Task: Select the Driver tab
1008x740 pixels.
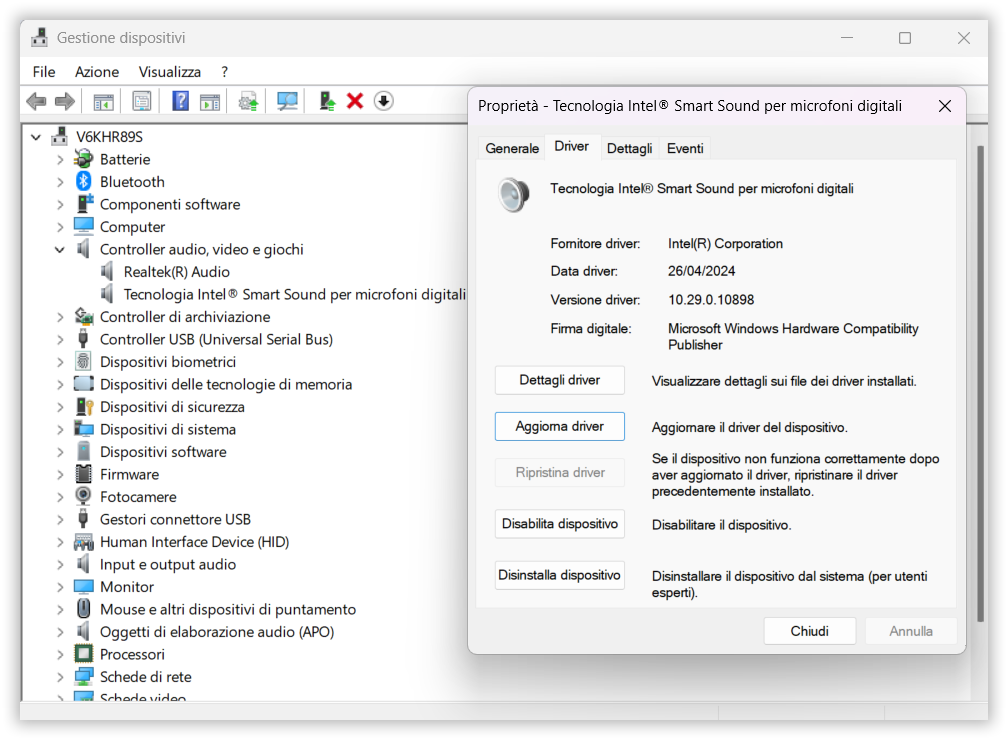Action: tap(572, 147)
